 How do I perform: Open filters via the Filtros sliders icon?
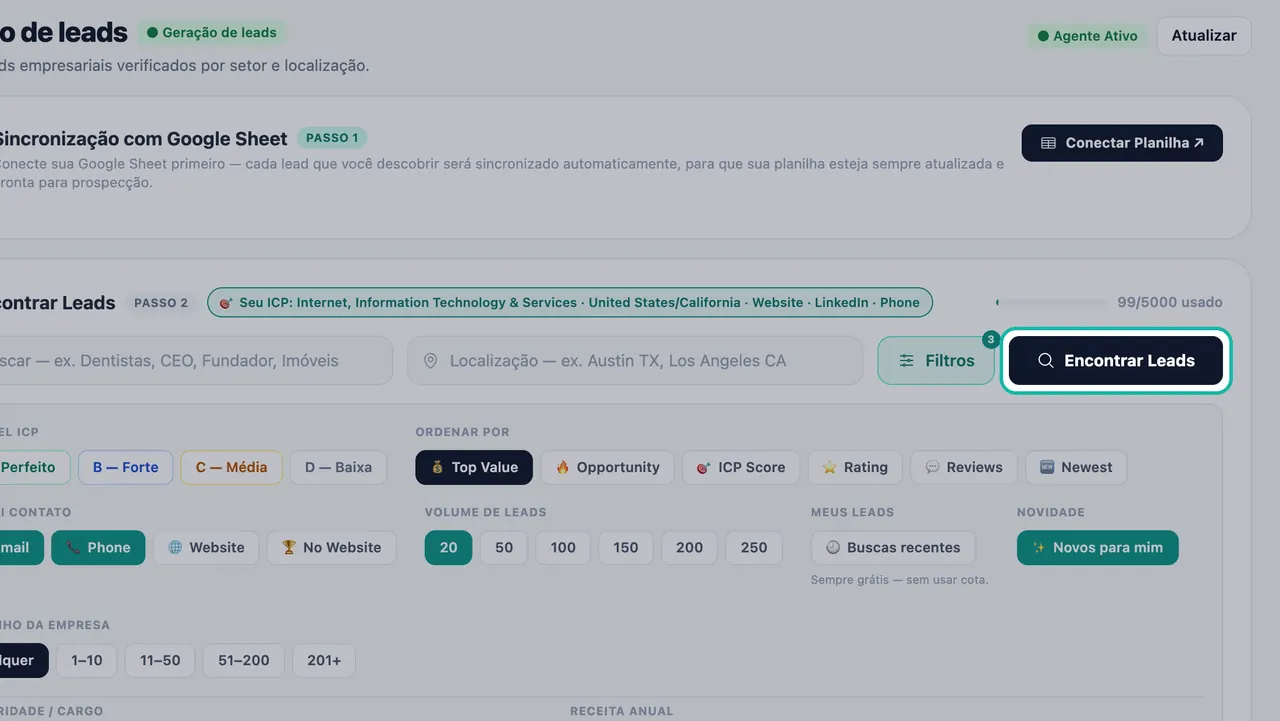click(x=906, y=361)
